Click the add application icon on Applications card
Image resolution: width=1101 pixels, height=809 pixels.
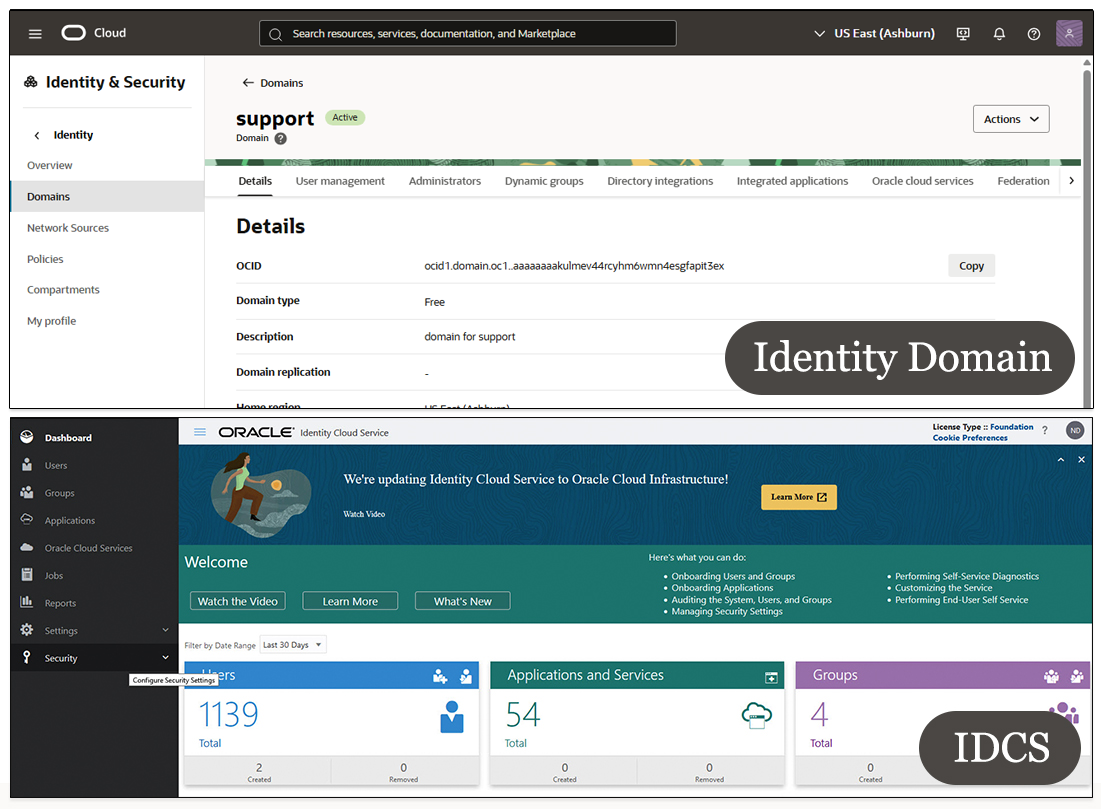click(x=771, y=677)
